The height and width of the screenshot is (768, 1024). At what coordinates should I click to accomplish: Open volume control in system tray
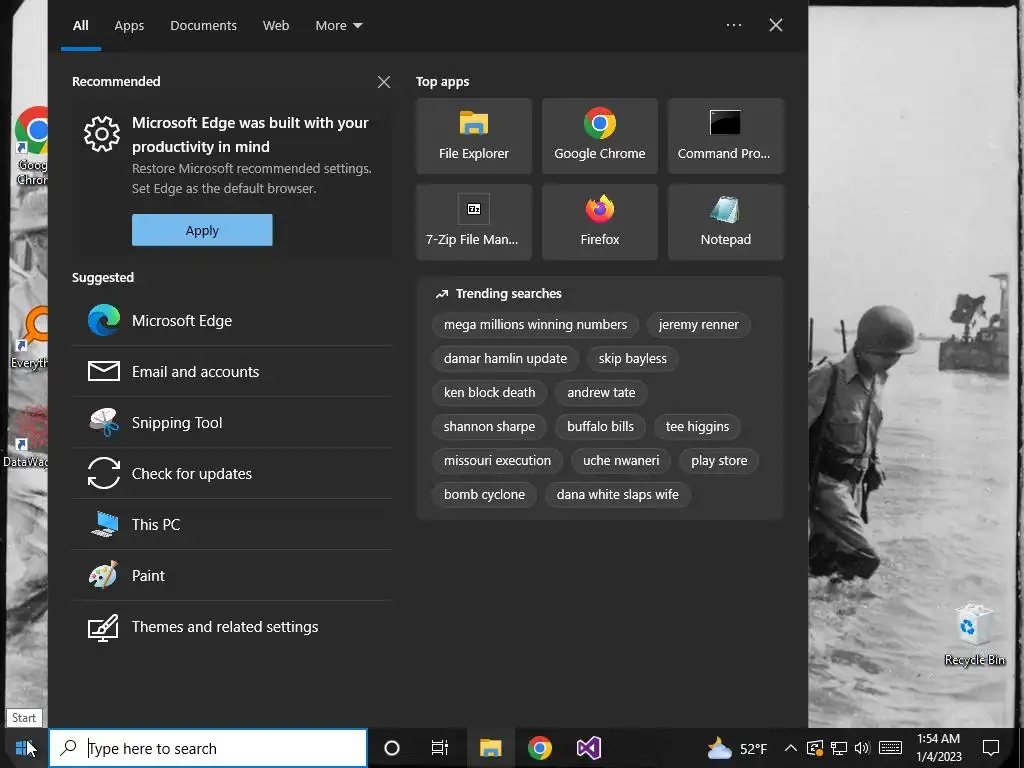click(862, 748)
